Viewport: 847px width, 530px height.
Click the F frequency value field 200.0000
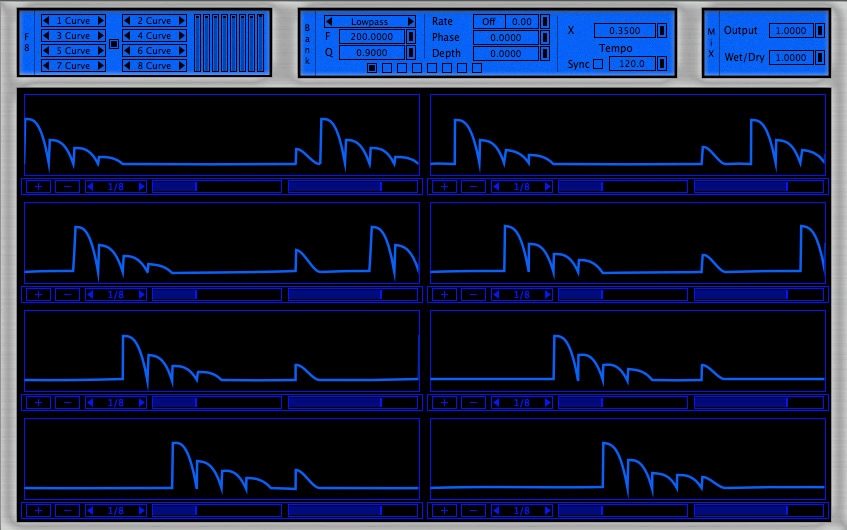(372, 37)
